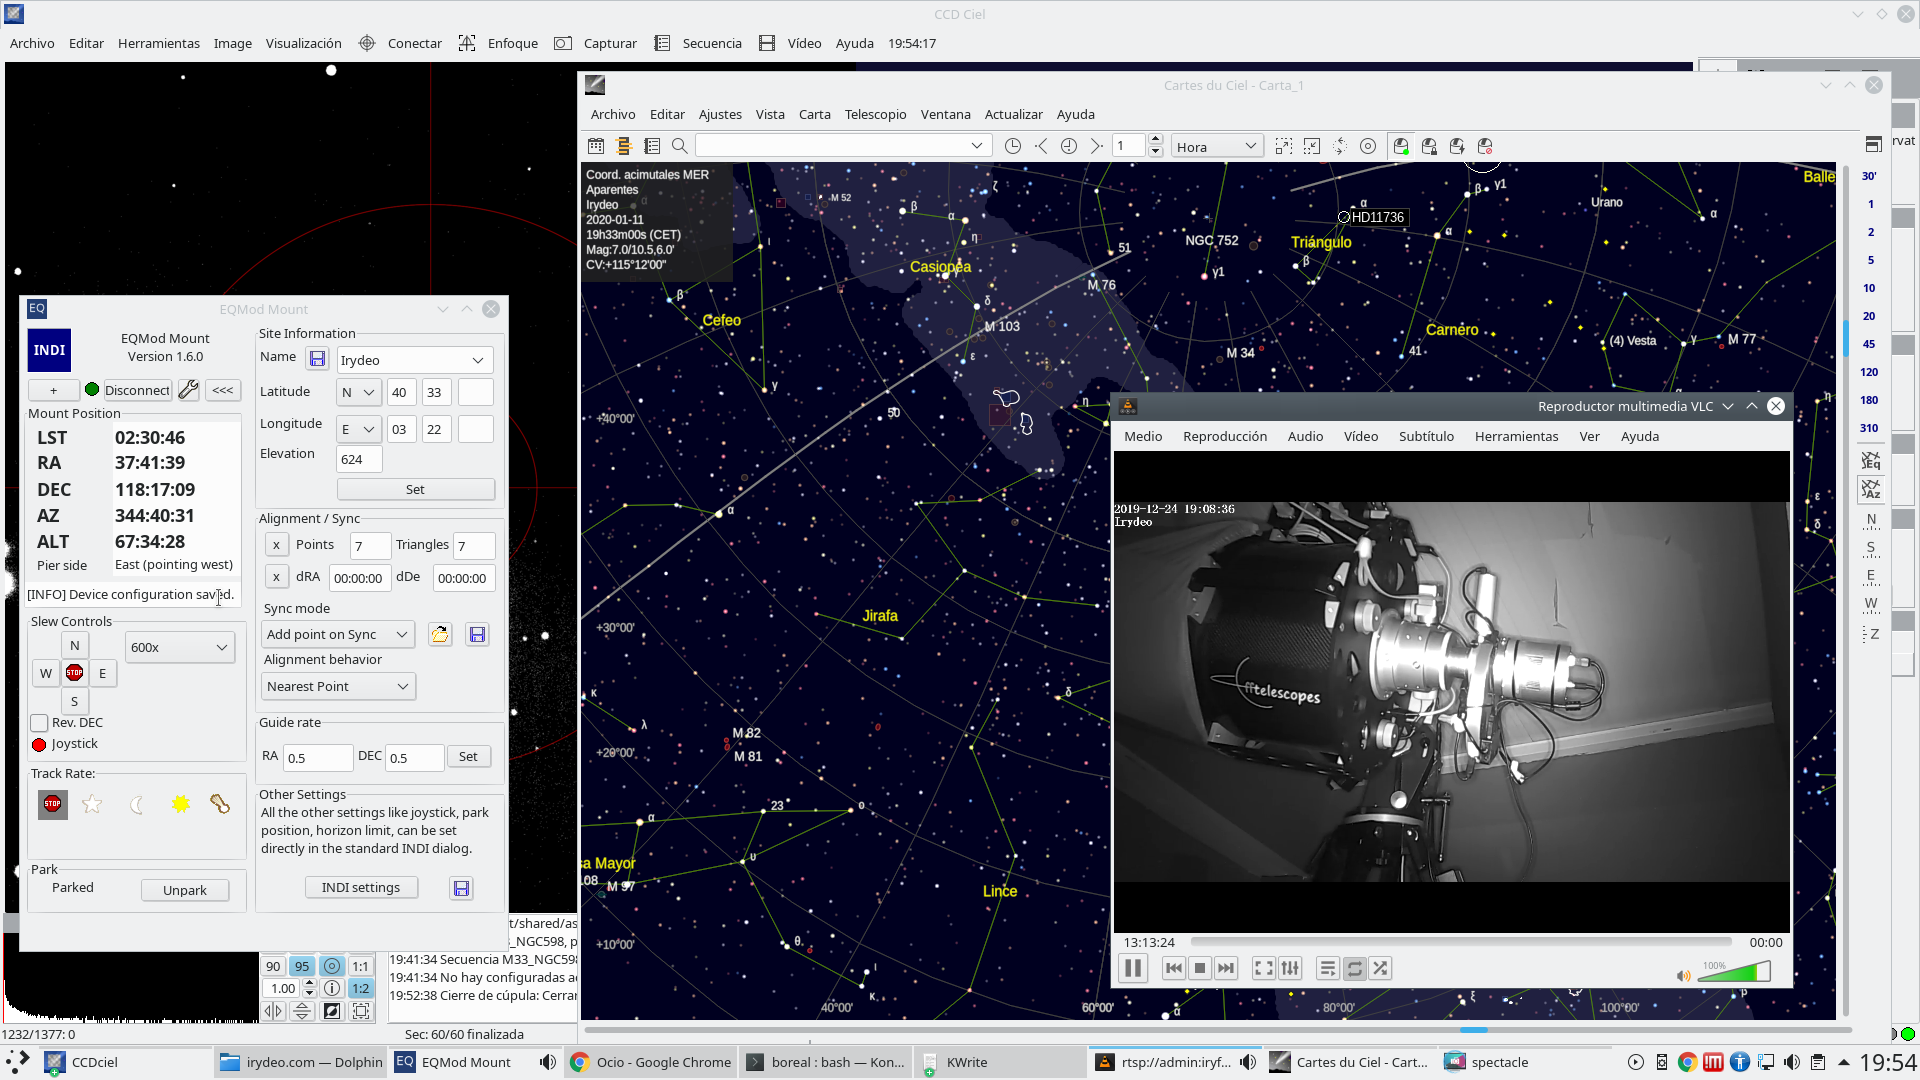Open Sync mode dropdown
The image size is (1920, 1080).
click(338, 634)
